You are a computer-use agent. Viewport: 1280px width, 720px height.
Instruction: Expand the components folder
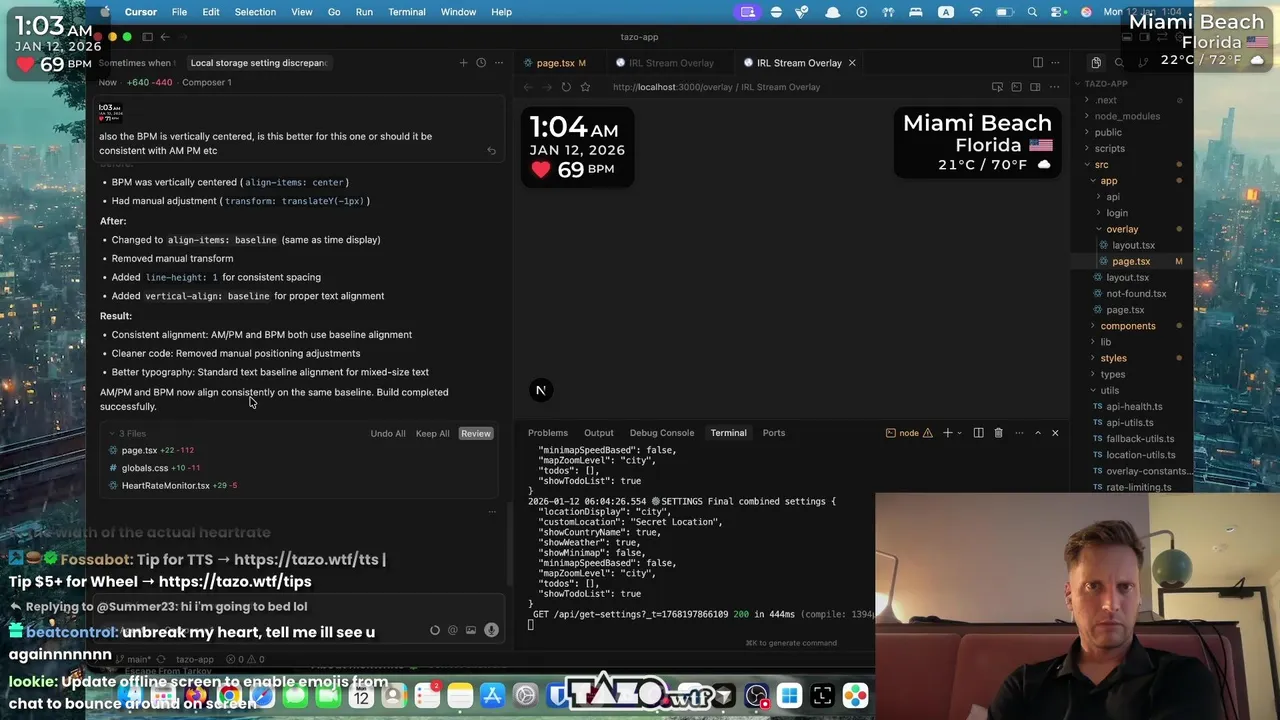coord(1127,326)
